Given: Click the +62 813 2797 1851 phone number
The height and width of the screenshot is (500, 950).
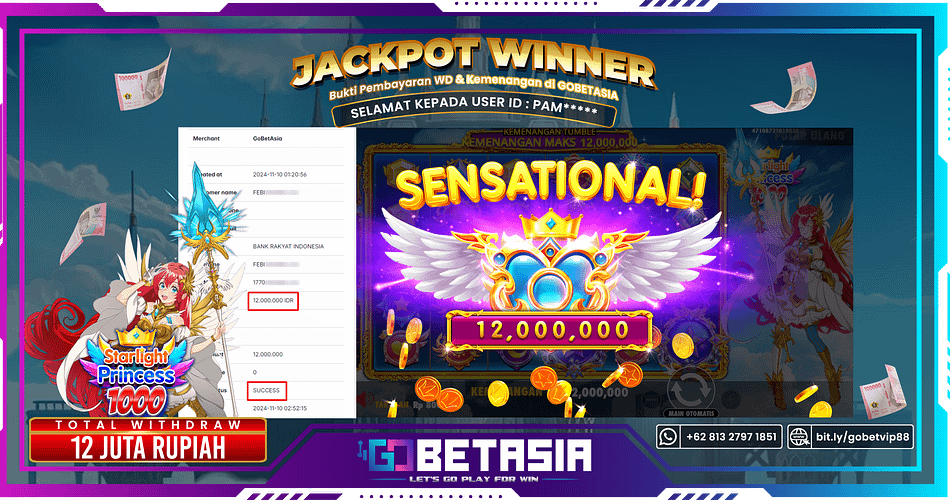Looking at the screenshot, I should pyautogui.click(x=731, y=437).
